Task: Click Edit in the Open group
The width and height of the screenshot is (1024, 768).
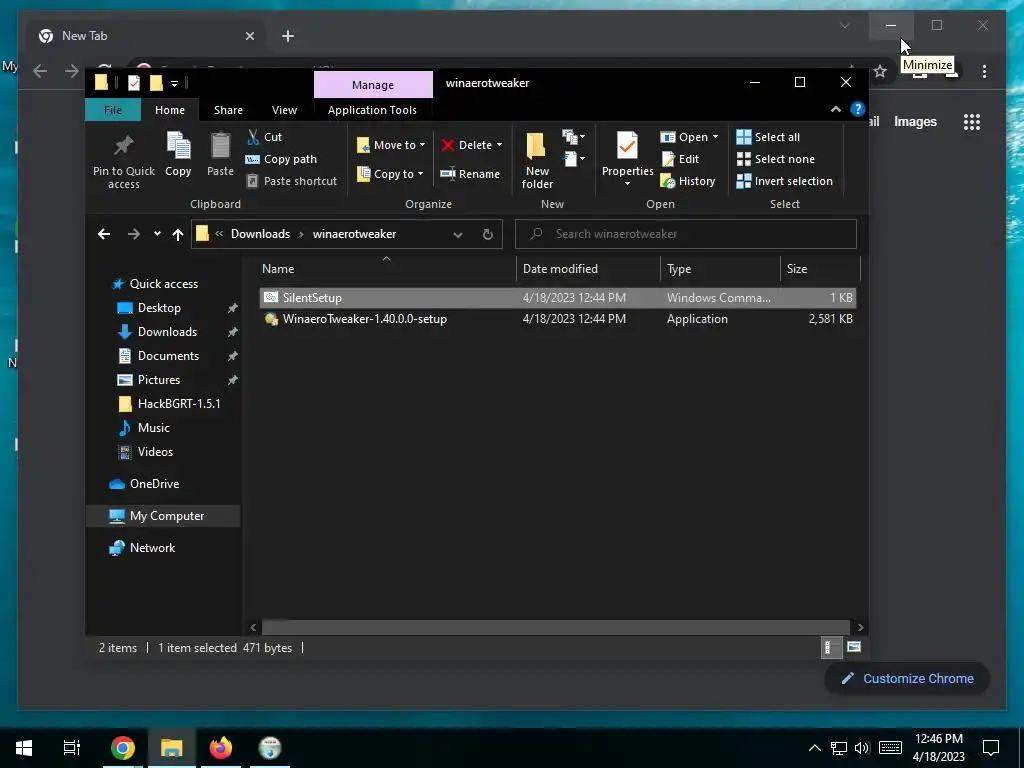Action: point(680,159)
